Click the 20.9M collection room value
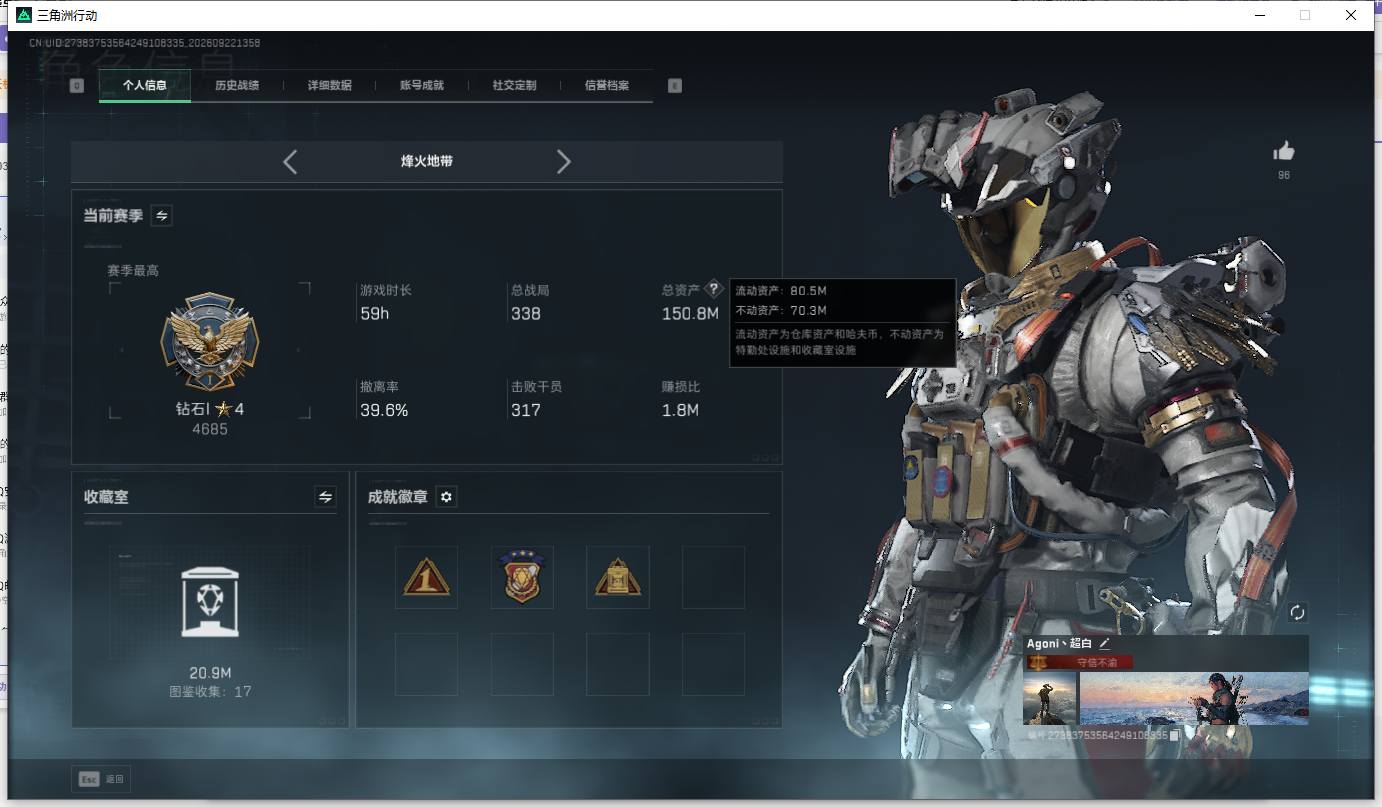 pos(210,673)
